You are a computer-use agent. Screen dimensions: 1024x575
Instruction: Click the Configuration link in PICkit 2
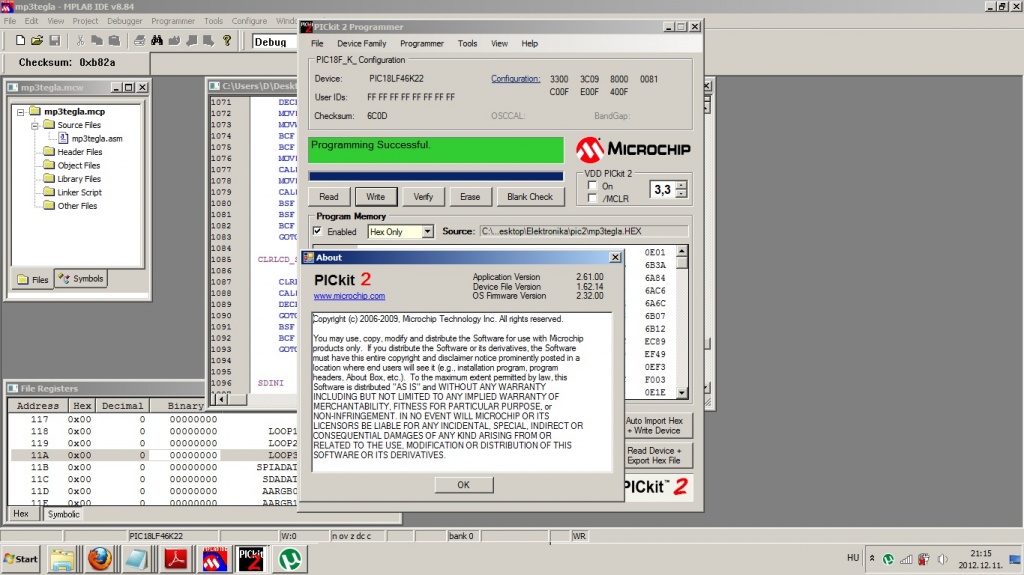515,78
